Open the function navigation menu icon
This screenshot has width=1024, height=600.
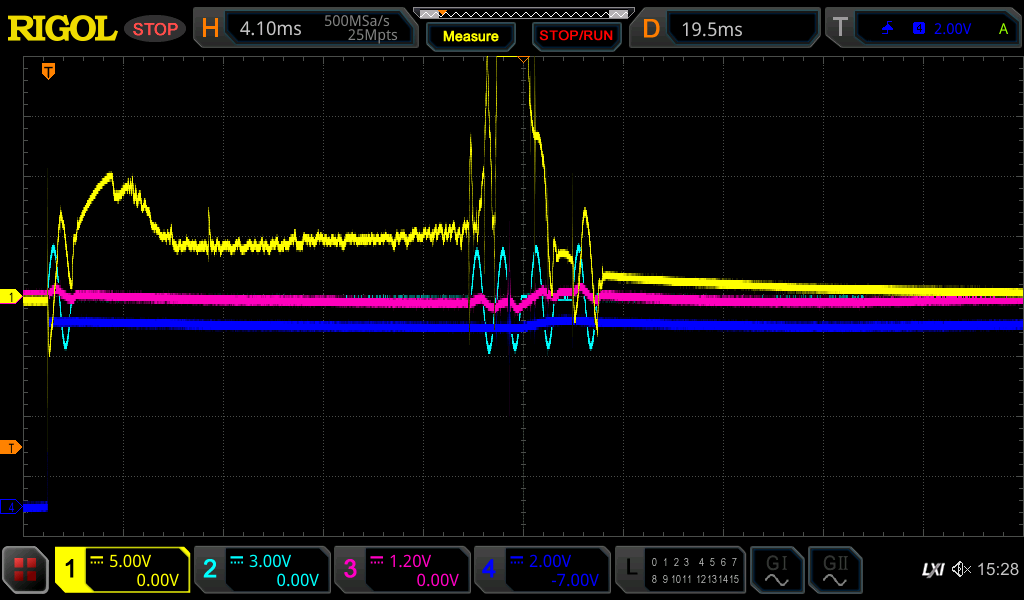click(26, 569)
